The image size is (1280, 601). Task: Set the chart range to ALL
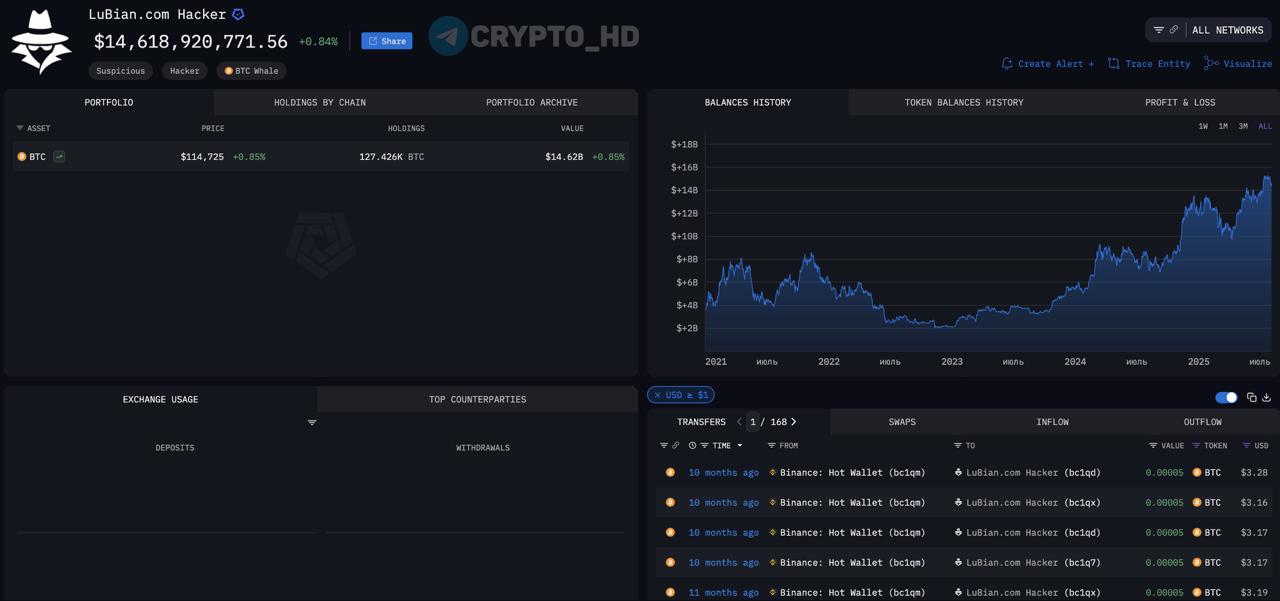click(x=1265, y=127)
